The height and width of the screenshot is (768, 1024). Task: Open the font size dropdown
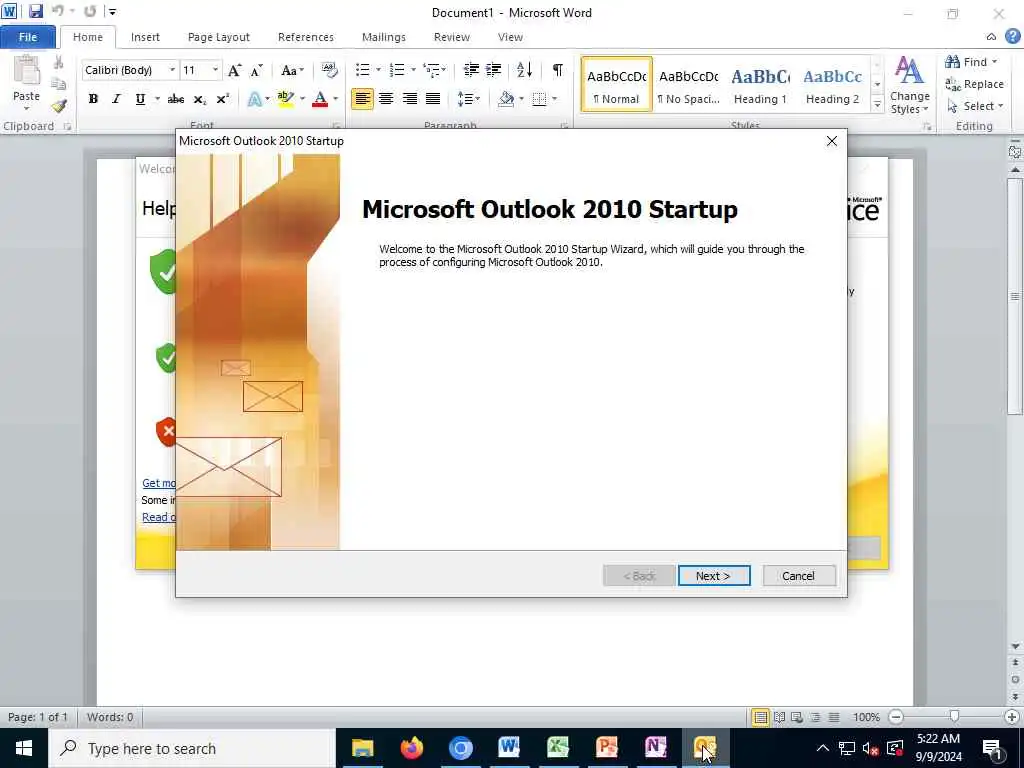click(215, 70)
